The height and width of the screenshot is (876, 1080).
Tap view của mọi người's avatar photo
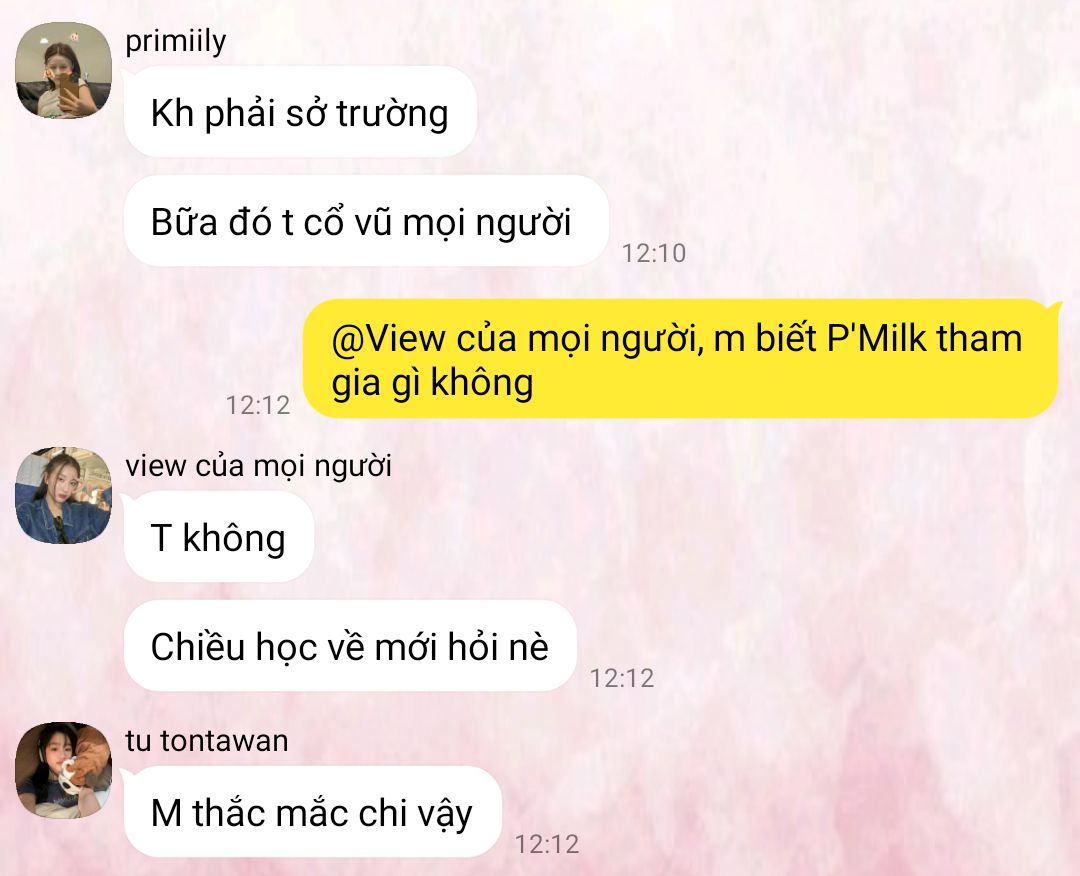coord(63,495)
